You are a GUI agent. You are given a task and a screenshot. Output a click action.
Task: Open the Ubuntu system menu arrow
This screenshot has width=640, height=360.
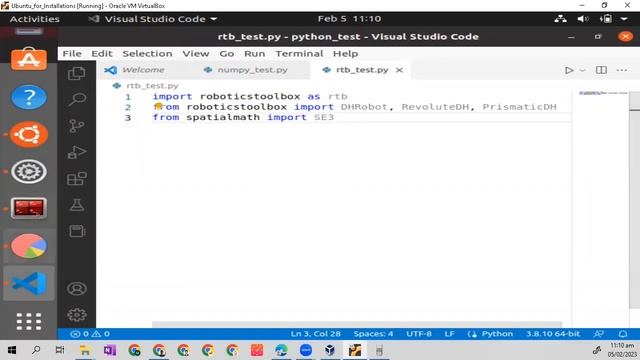click(x=624, y=19)
